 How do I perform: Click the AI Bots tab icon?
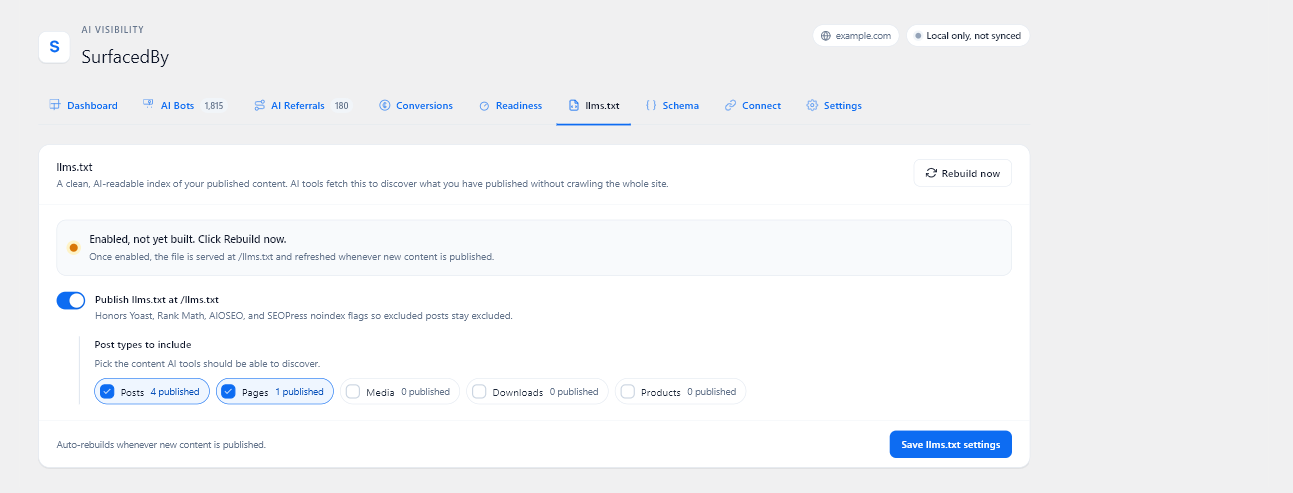pos(148,105)
